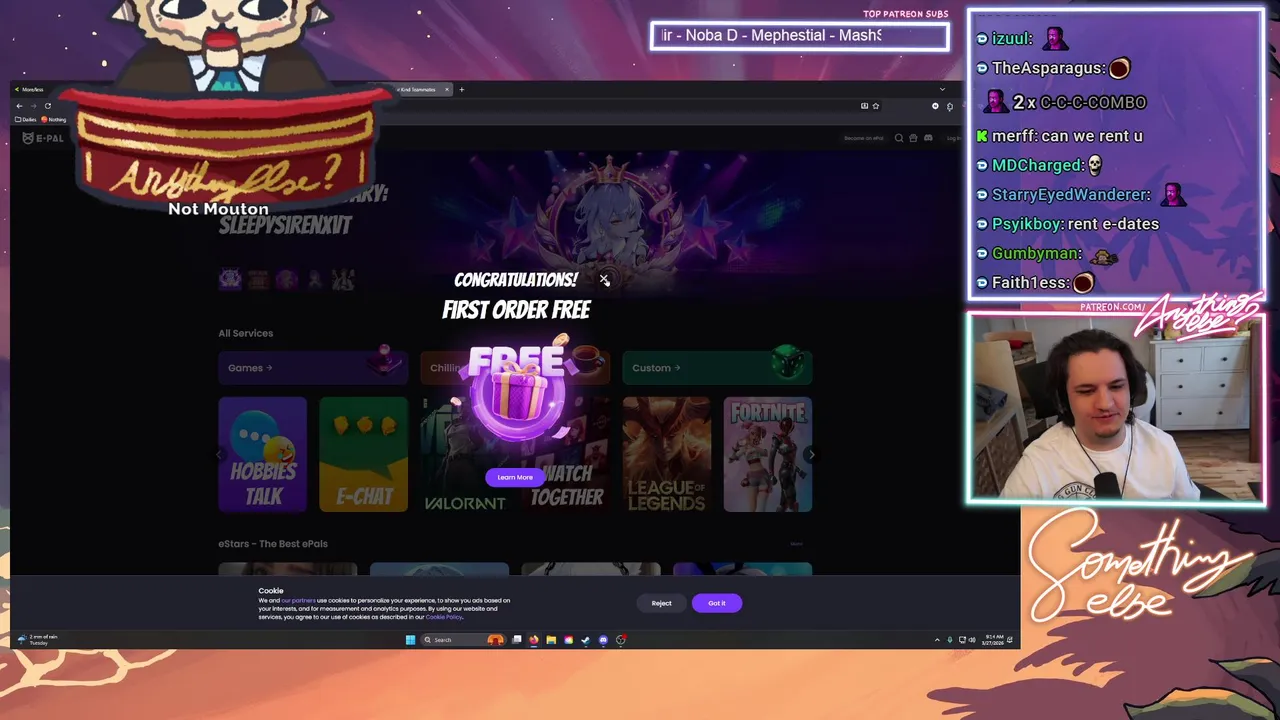This screenshot has height=720, width=1280.
Task: Close the Find Teammates tab
Action: point(447,90)
